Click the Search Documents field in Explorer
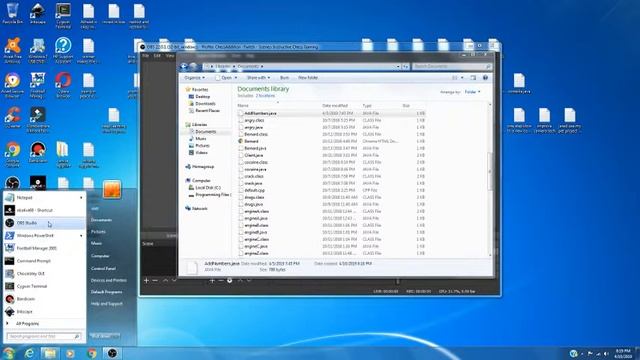 tap(451, 66)
